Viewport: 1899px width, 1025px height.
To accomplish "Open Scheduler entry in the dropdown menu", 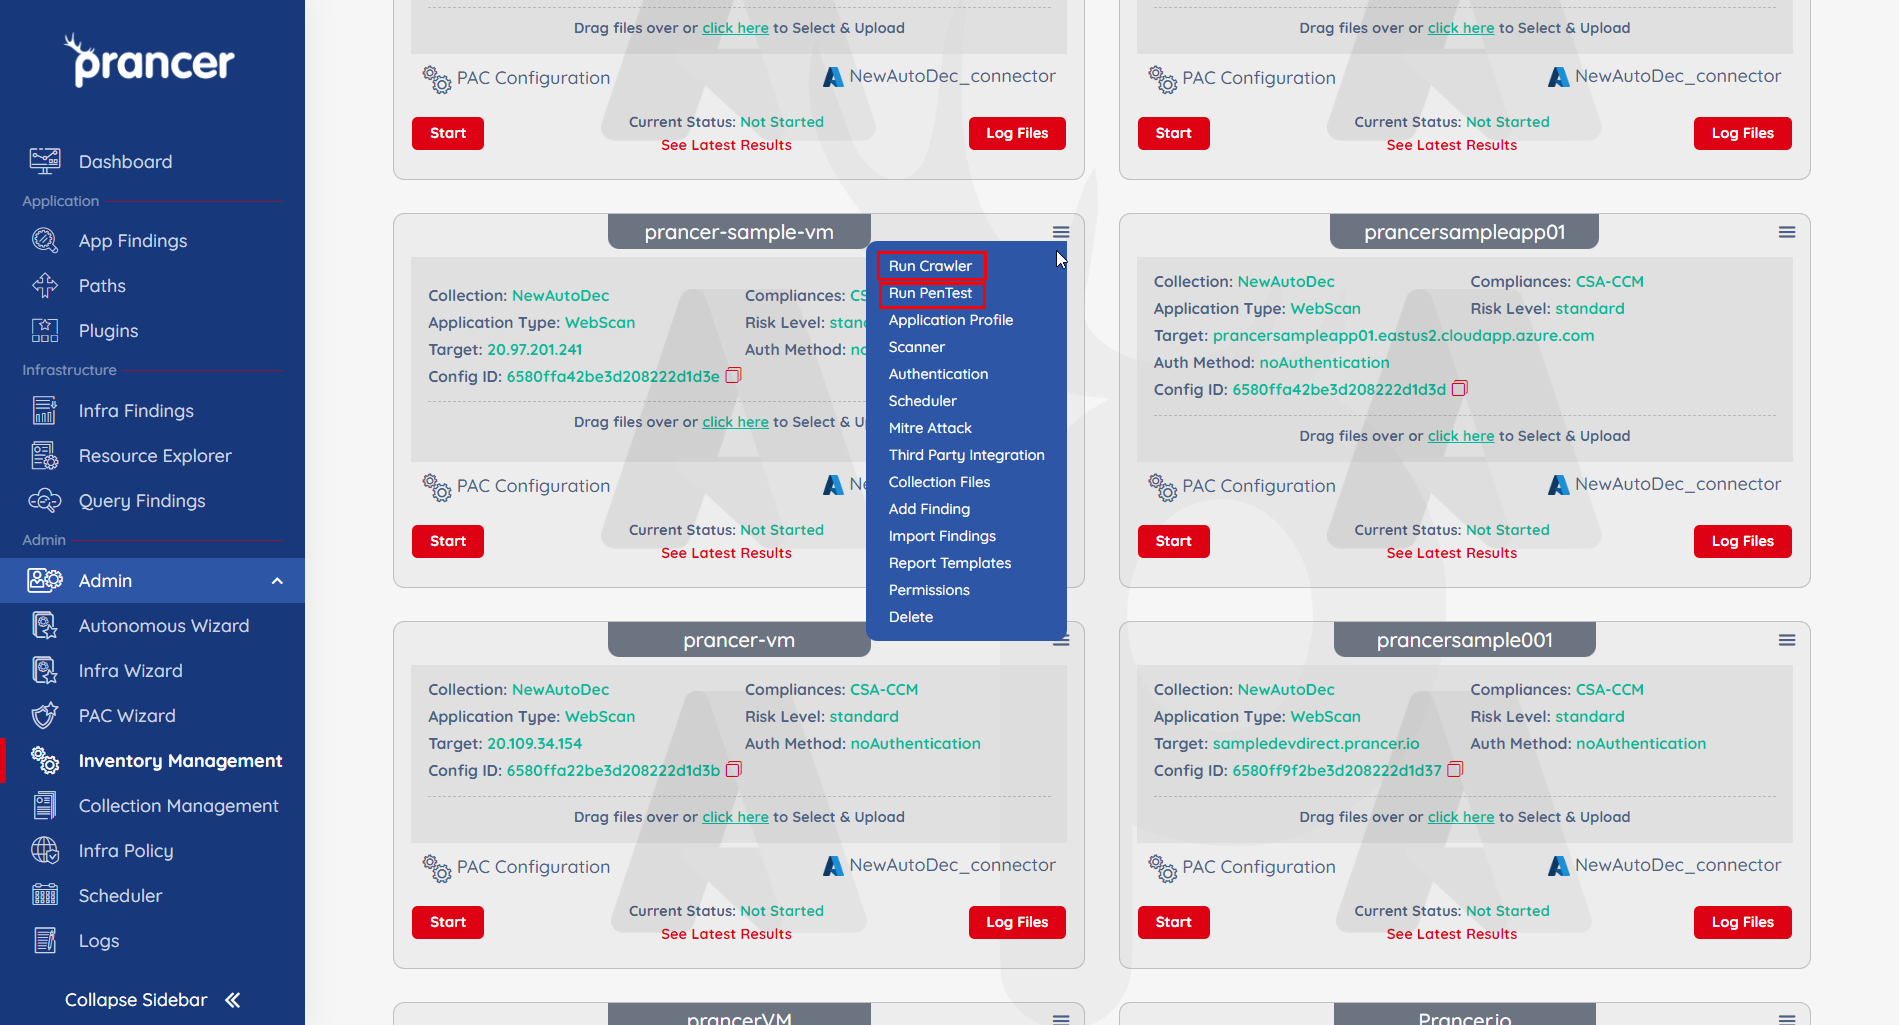I will [x=923, y=401].
